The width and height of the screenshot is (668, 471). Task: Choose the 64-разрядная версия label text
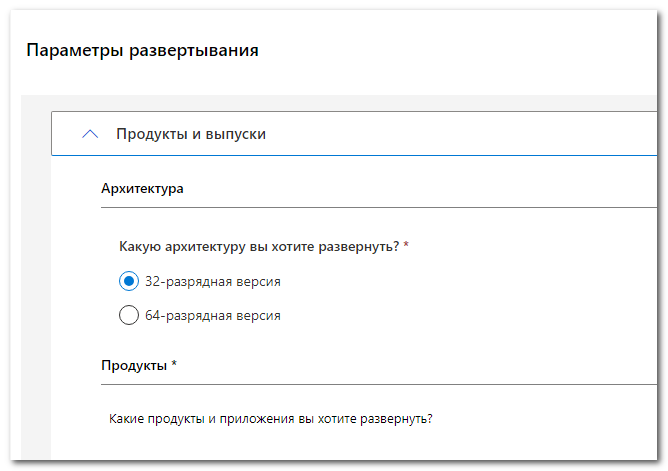(213, 316)
